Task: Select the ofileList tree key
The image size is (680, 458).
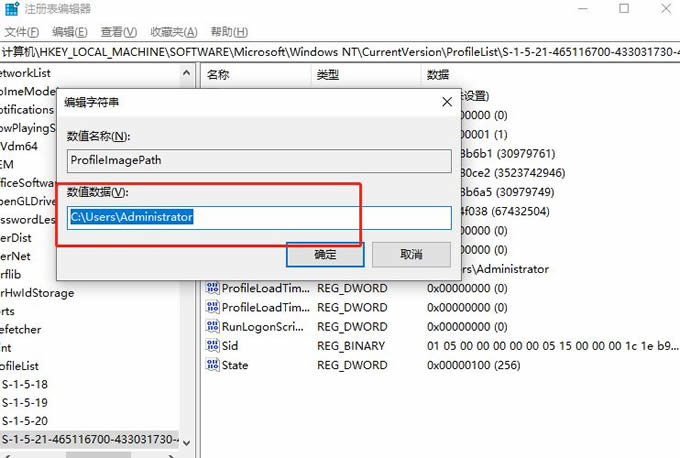Action: 20,366
